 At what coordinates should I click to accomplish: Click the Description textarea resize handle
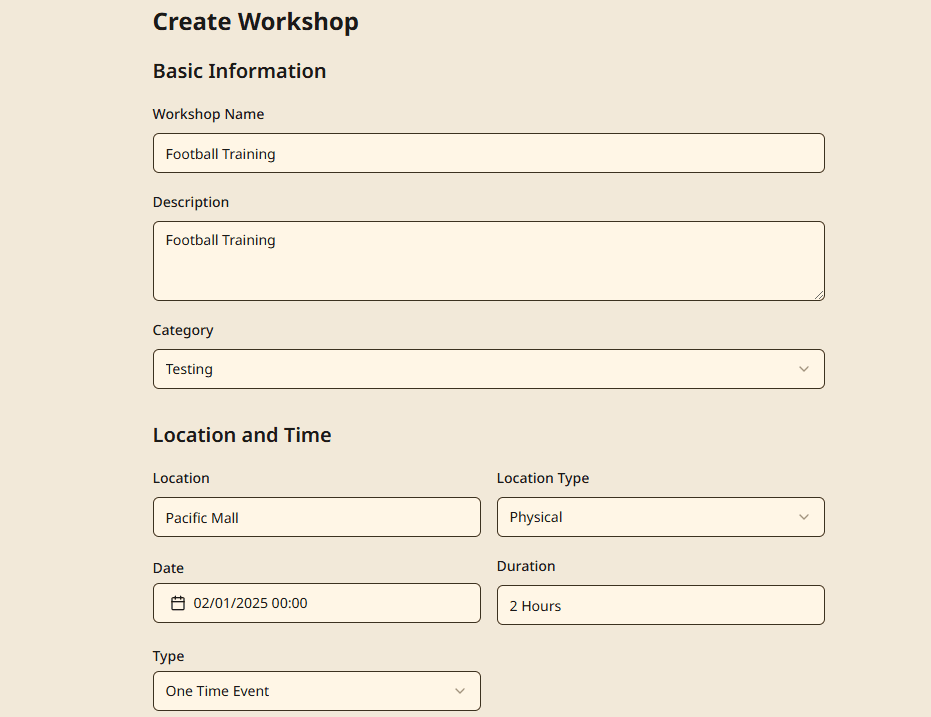pyautogui.click(x=820, y=296)
